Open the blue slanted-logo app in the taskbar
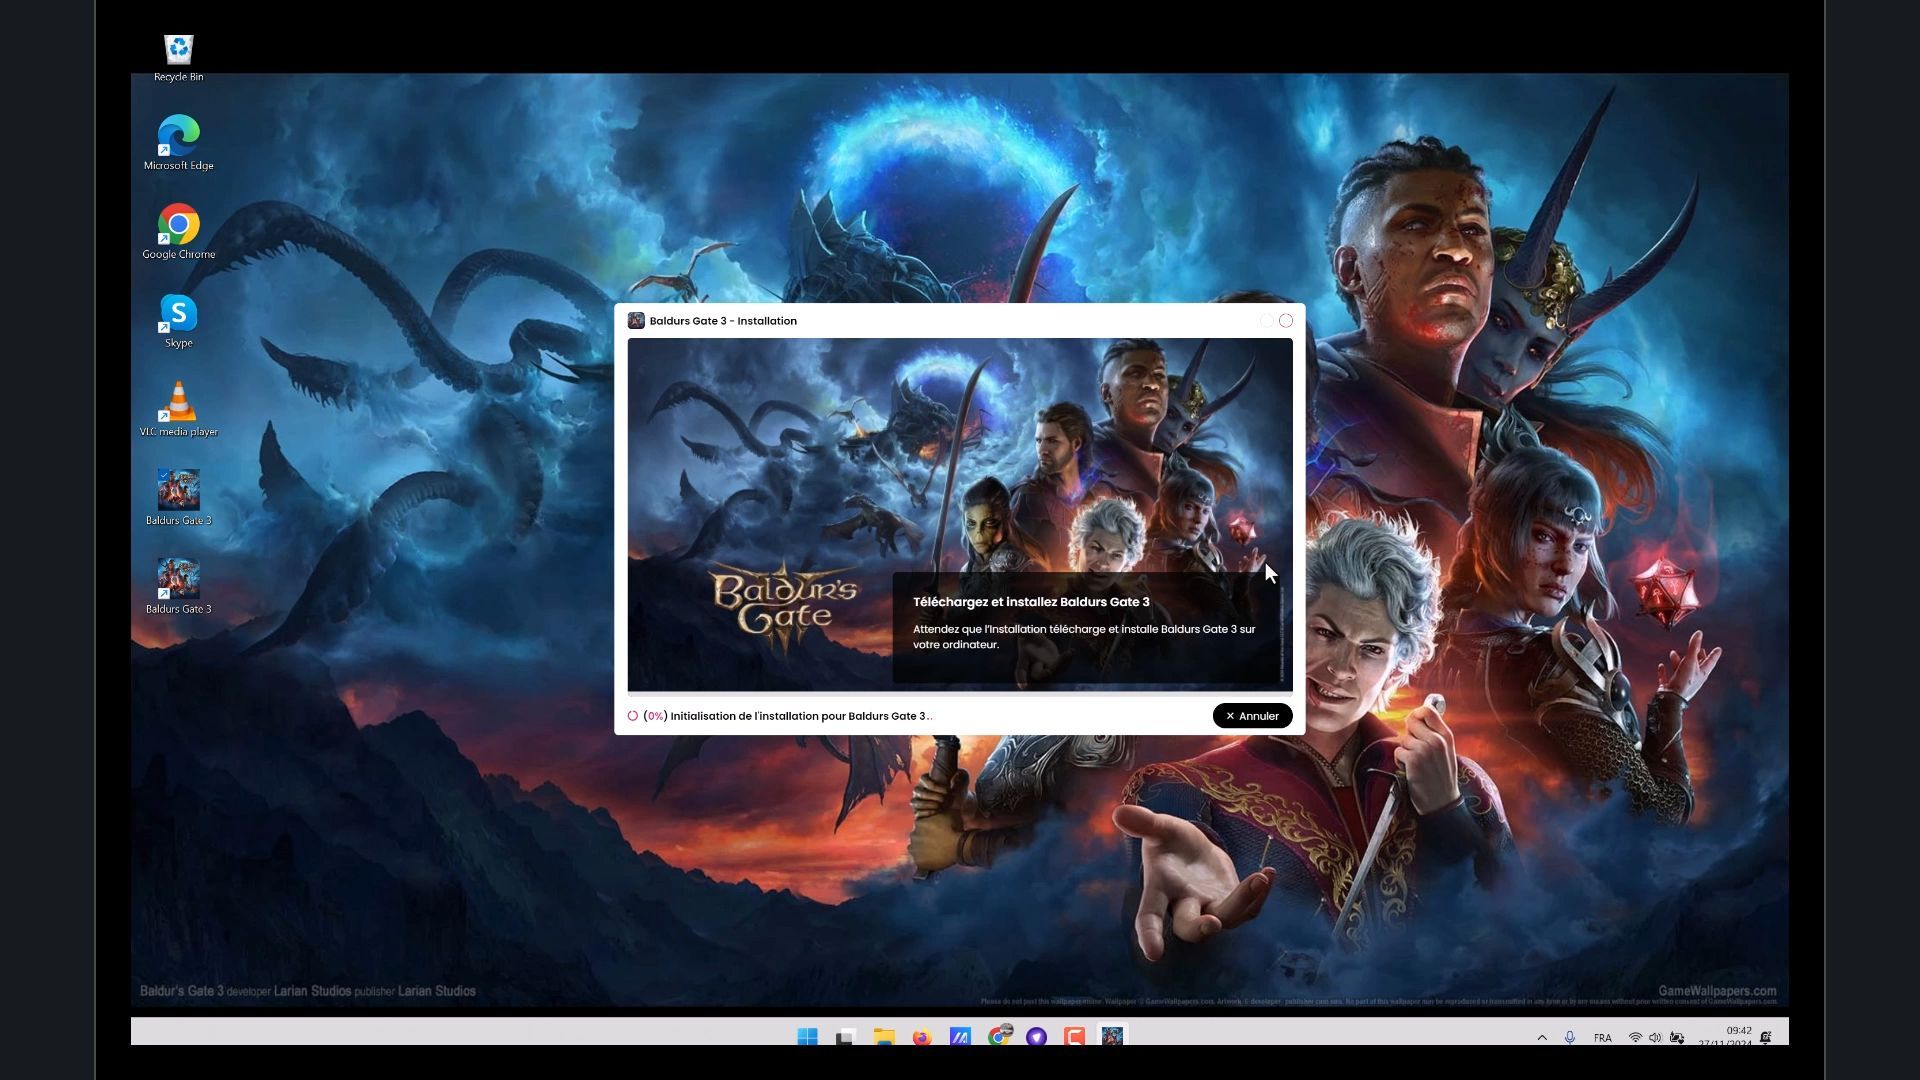1920x1080 pixels. point(960,1036)
